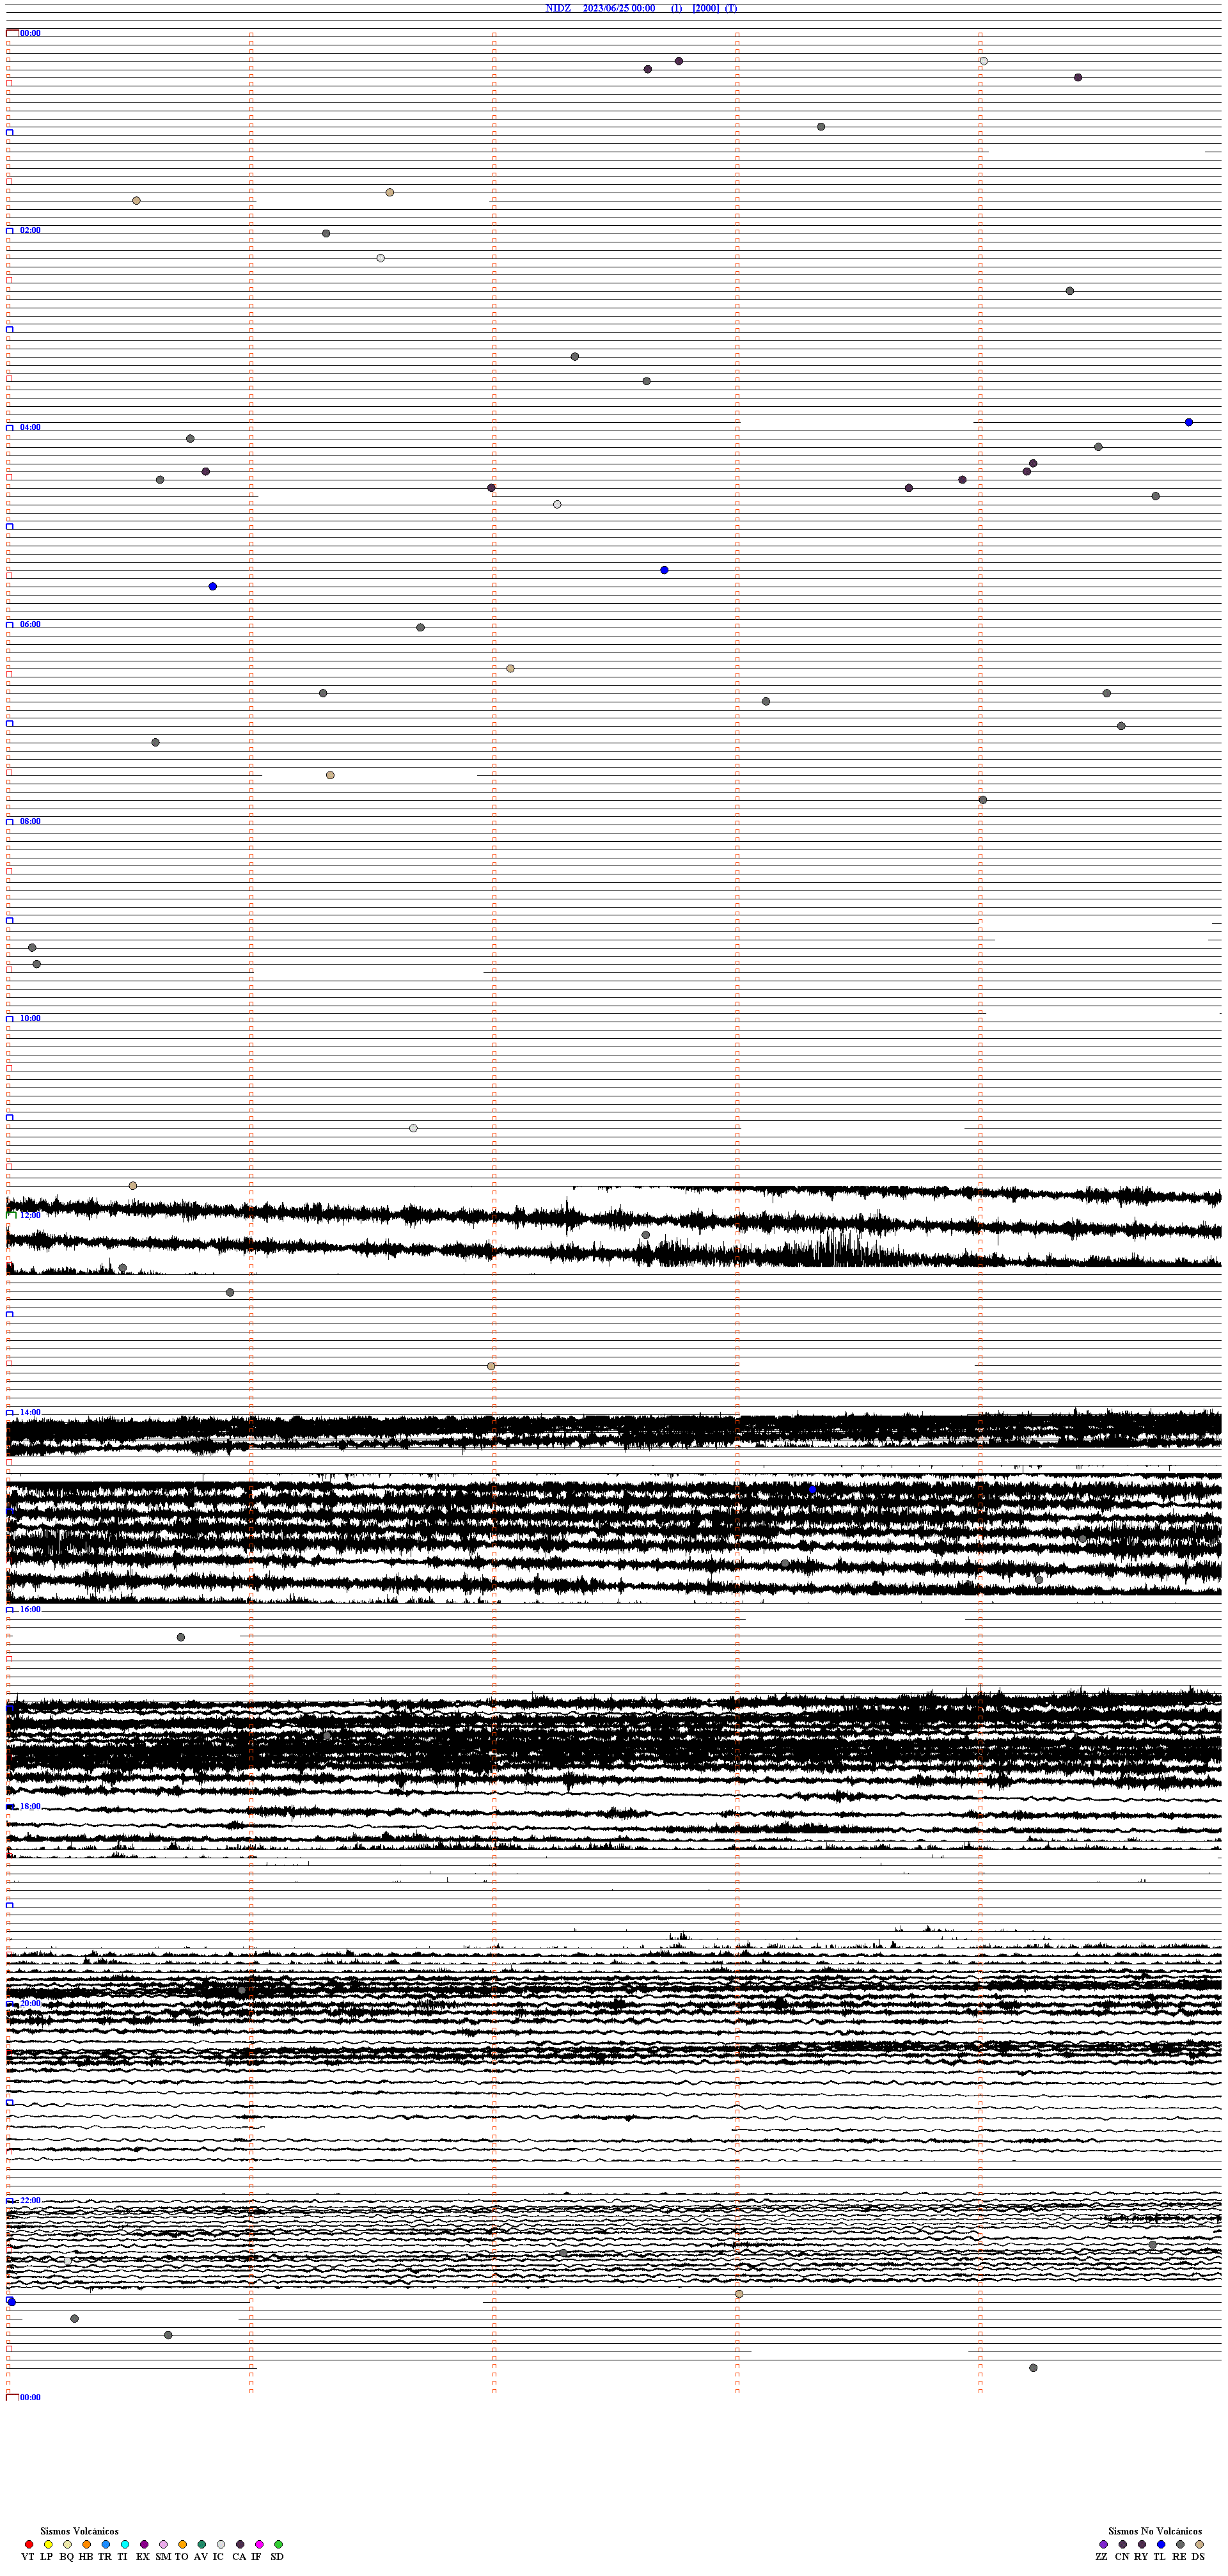Jump to the 02:00 time label
Screen dimensions: 1228x2576
(30, 230)
